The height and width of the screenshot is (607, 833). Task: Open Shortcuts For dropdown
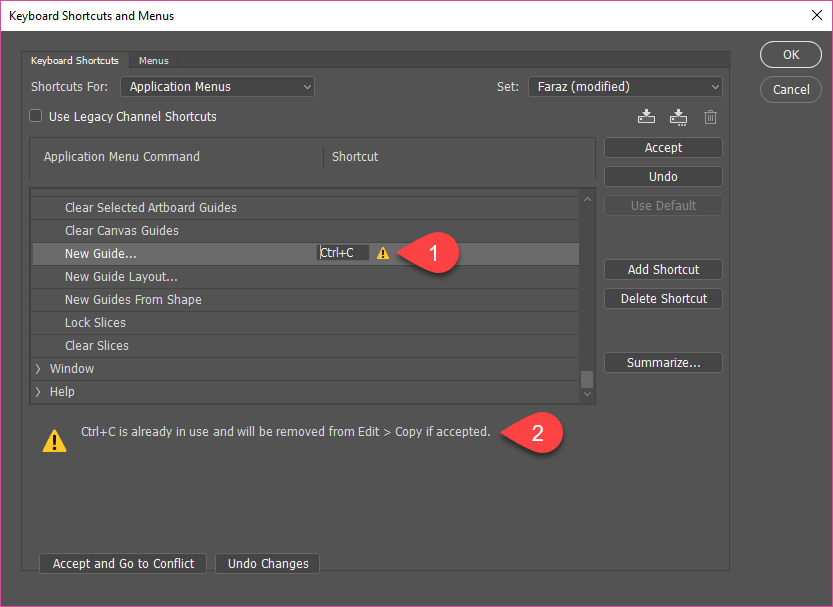217,87
